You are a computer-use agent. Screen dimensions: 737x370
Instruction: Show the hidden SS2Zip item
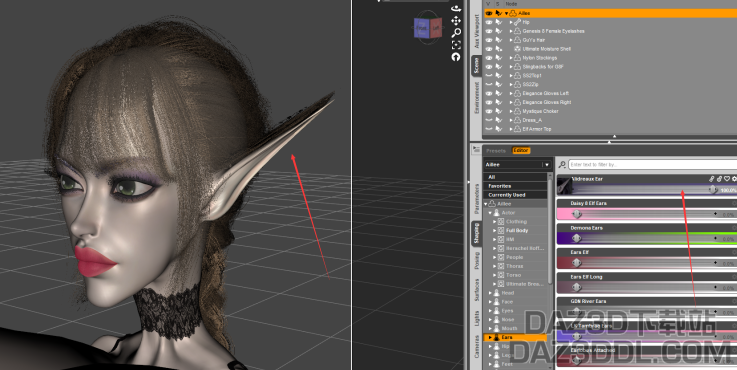pos(489,85)
